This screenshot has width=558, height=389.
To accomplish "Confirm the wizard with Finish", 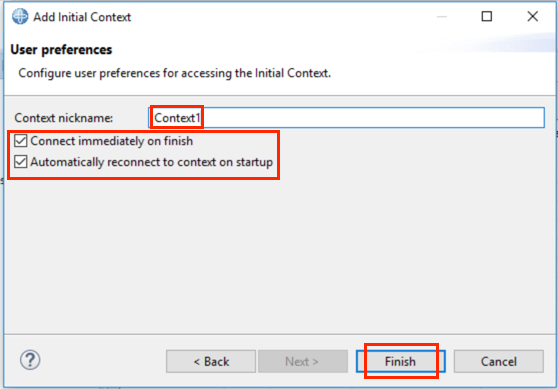I will (400, 361).
